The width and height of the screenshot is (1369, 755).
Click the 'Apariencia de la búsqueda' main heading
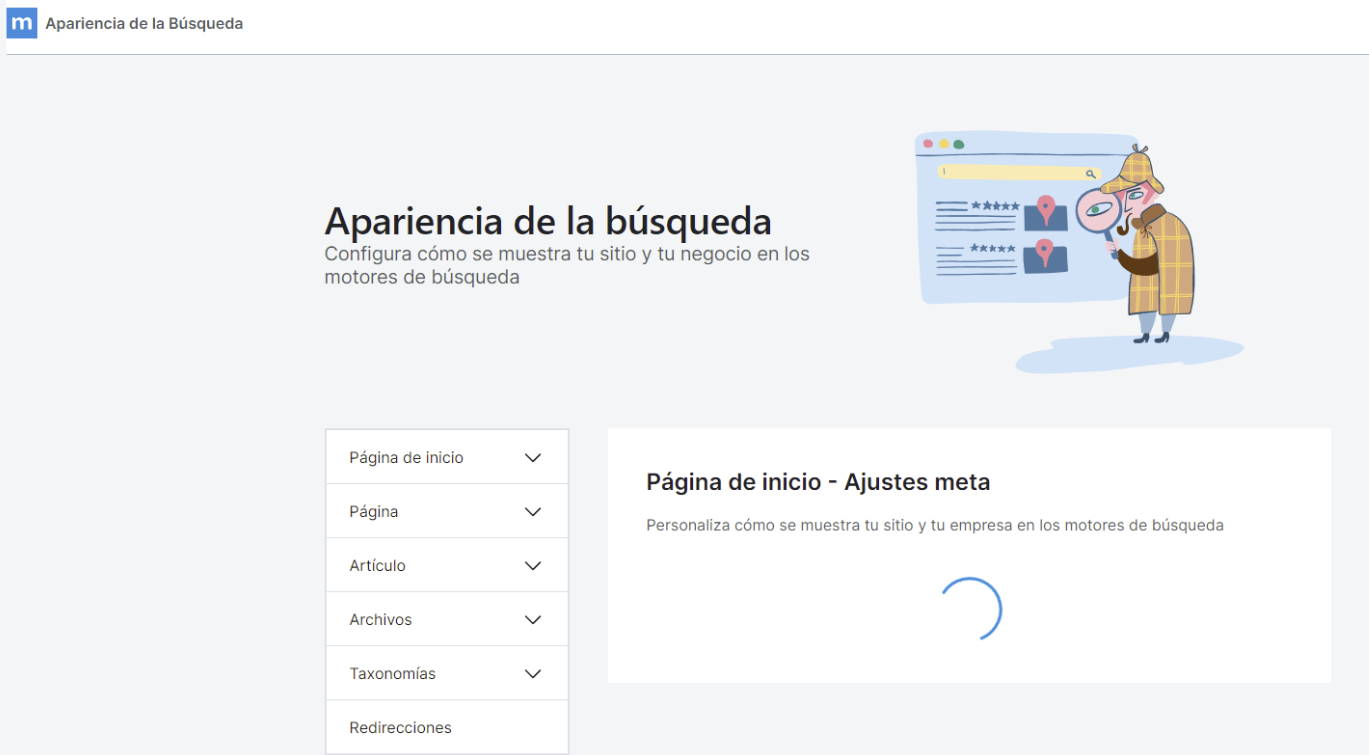click(x=548, y=221)
